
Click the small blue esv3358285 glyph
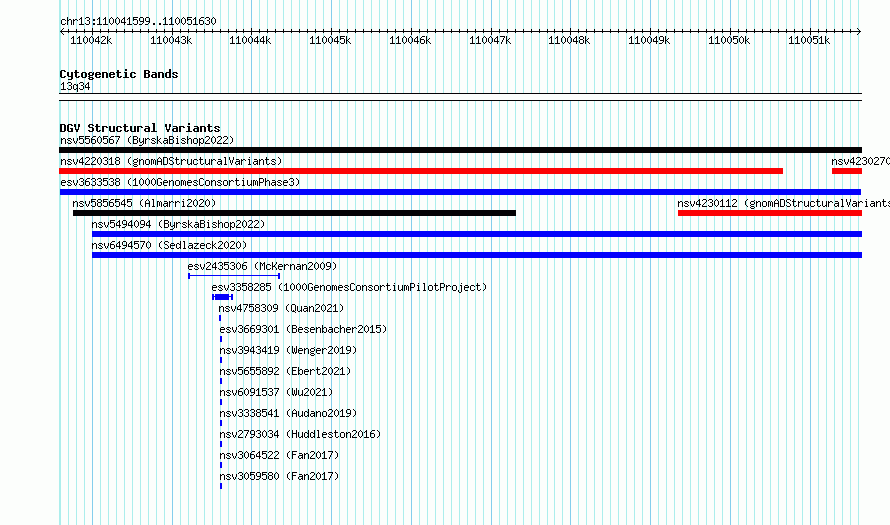[x=222, y=297]
